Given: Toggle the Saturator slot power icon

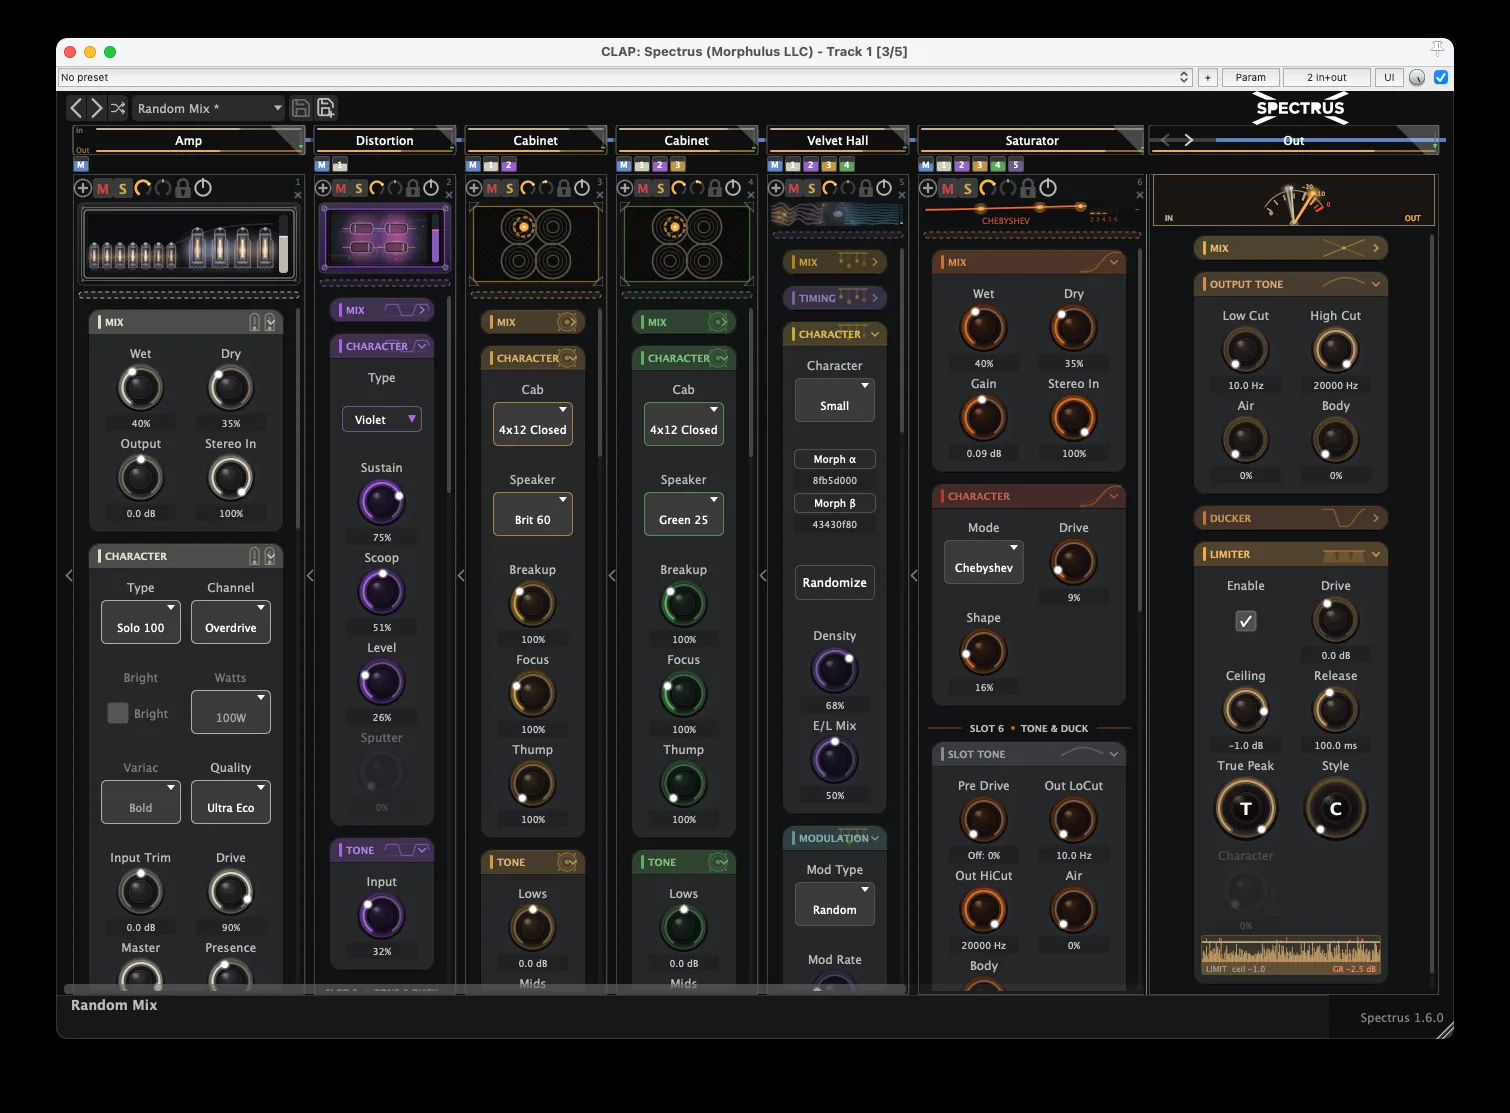Looking at the screenshot, I should (x=1048, y=188).
